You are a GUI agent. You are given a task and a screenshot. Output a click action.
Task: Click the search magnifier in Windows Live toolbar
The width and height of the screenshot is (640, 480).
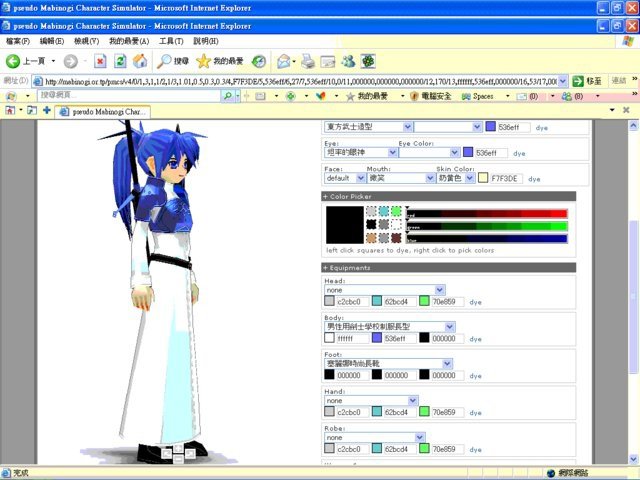(228, 96)
